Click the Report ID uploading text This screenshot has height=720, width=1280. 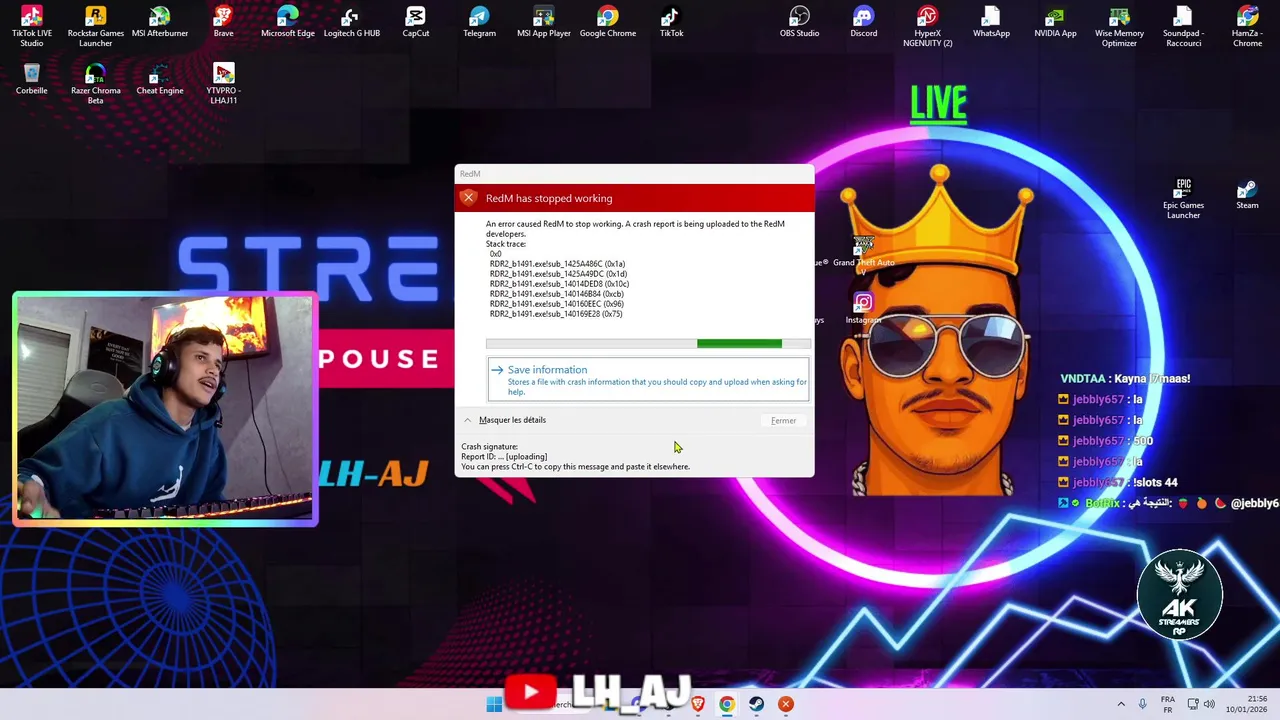[504, 457]
